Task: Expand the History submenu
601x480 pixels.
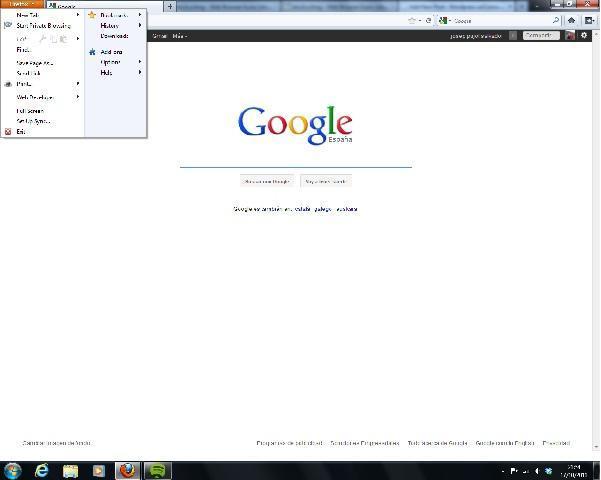Action: [110, 26]
